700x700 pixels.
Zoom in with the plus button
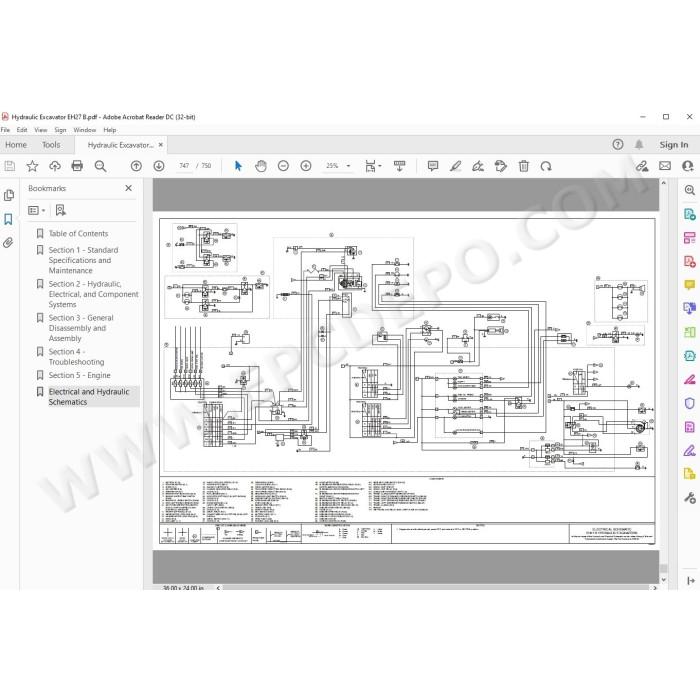click(306, 166)
